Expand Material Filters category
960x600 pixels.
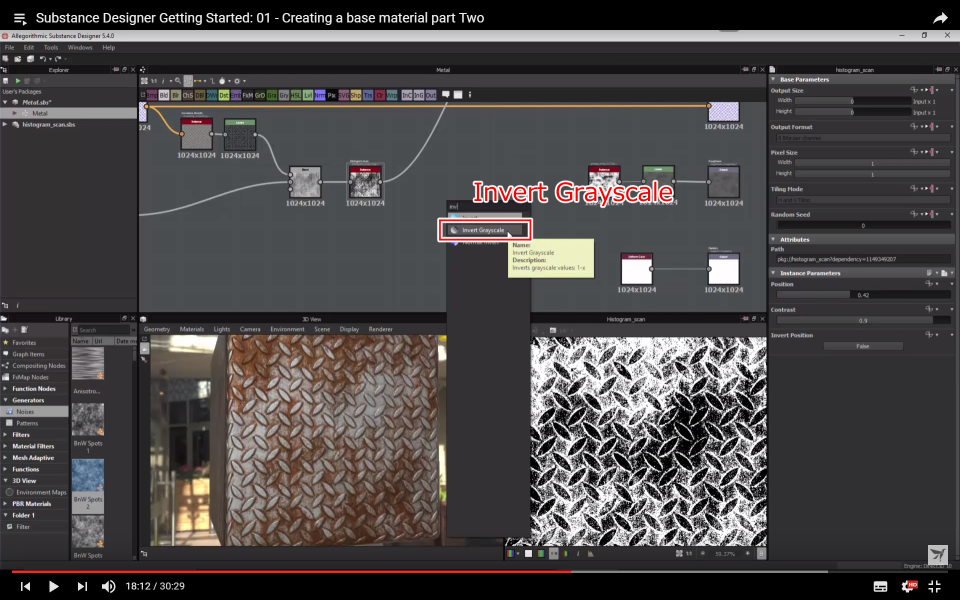(x=6, y=446)
